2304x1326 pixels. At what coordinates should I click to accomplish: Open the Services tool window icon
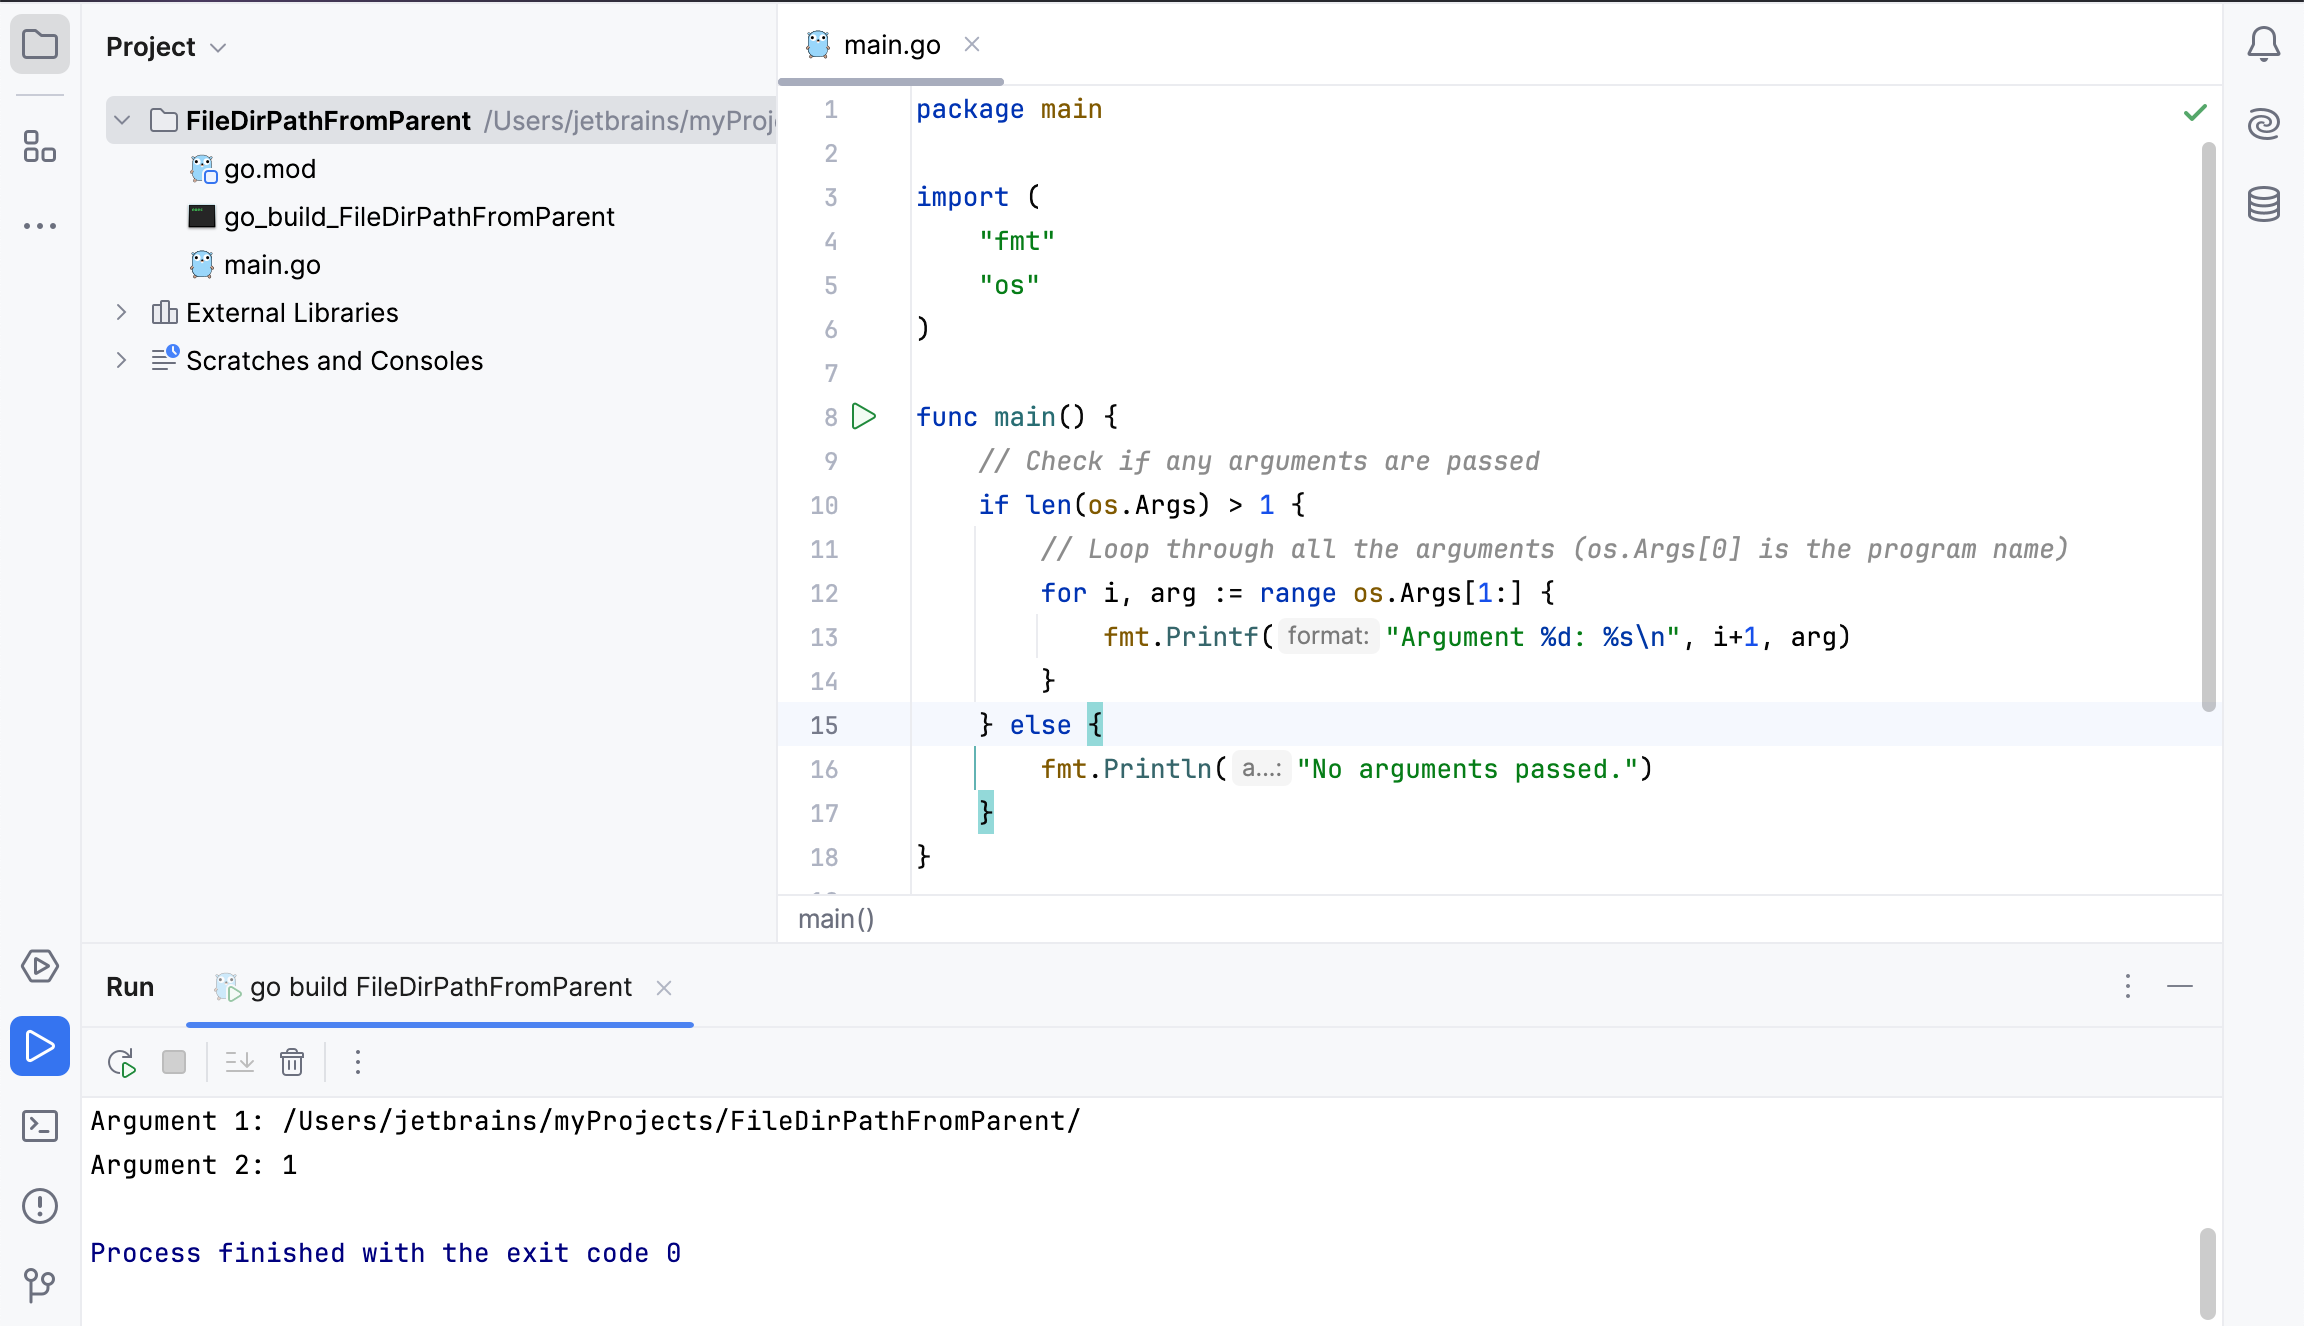[x=39, y=966]
